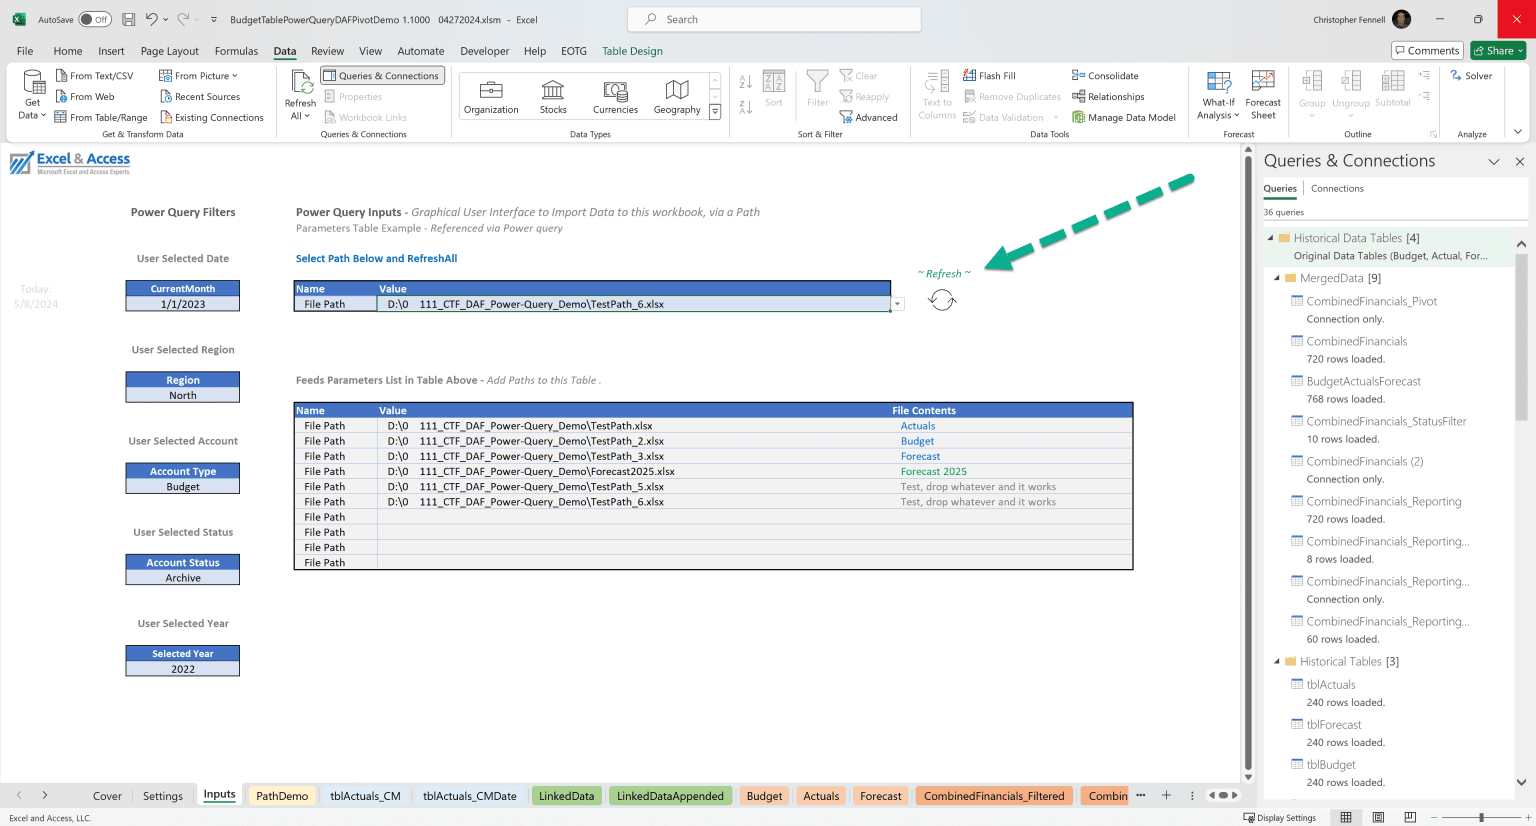Screen dimensions: 1536x826
Task: Apply the Stocks data type
Action: [x=553, y=95]
